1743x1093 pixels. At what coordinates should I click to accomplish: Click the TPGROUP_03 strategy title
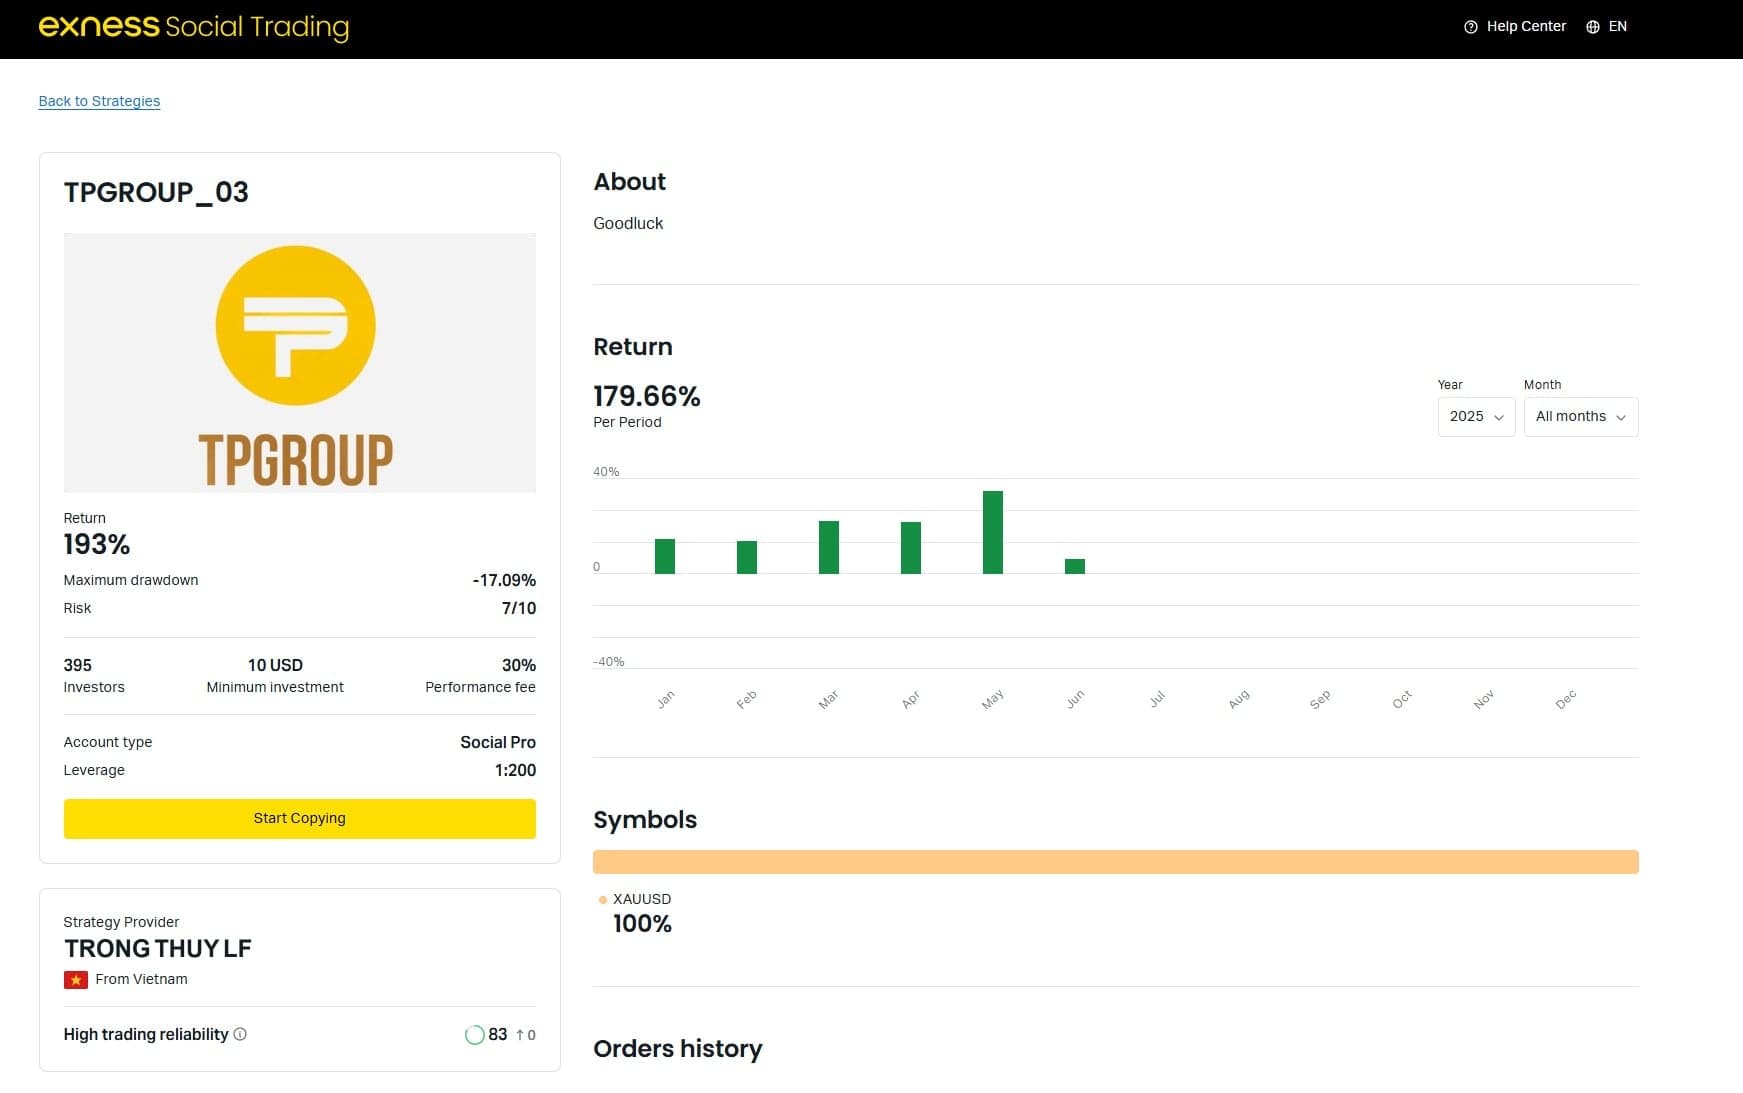(x=156, y=192)
